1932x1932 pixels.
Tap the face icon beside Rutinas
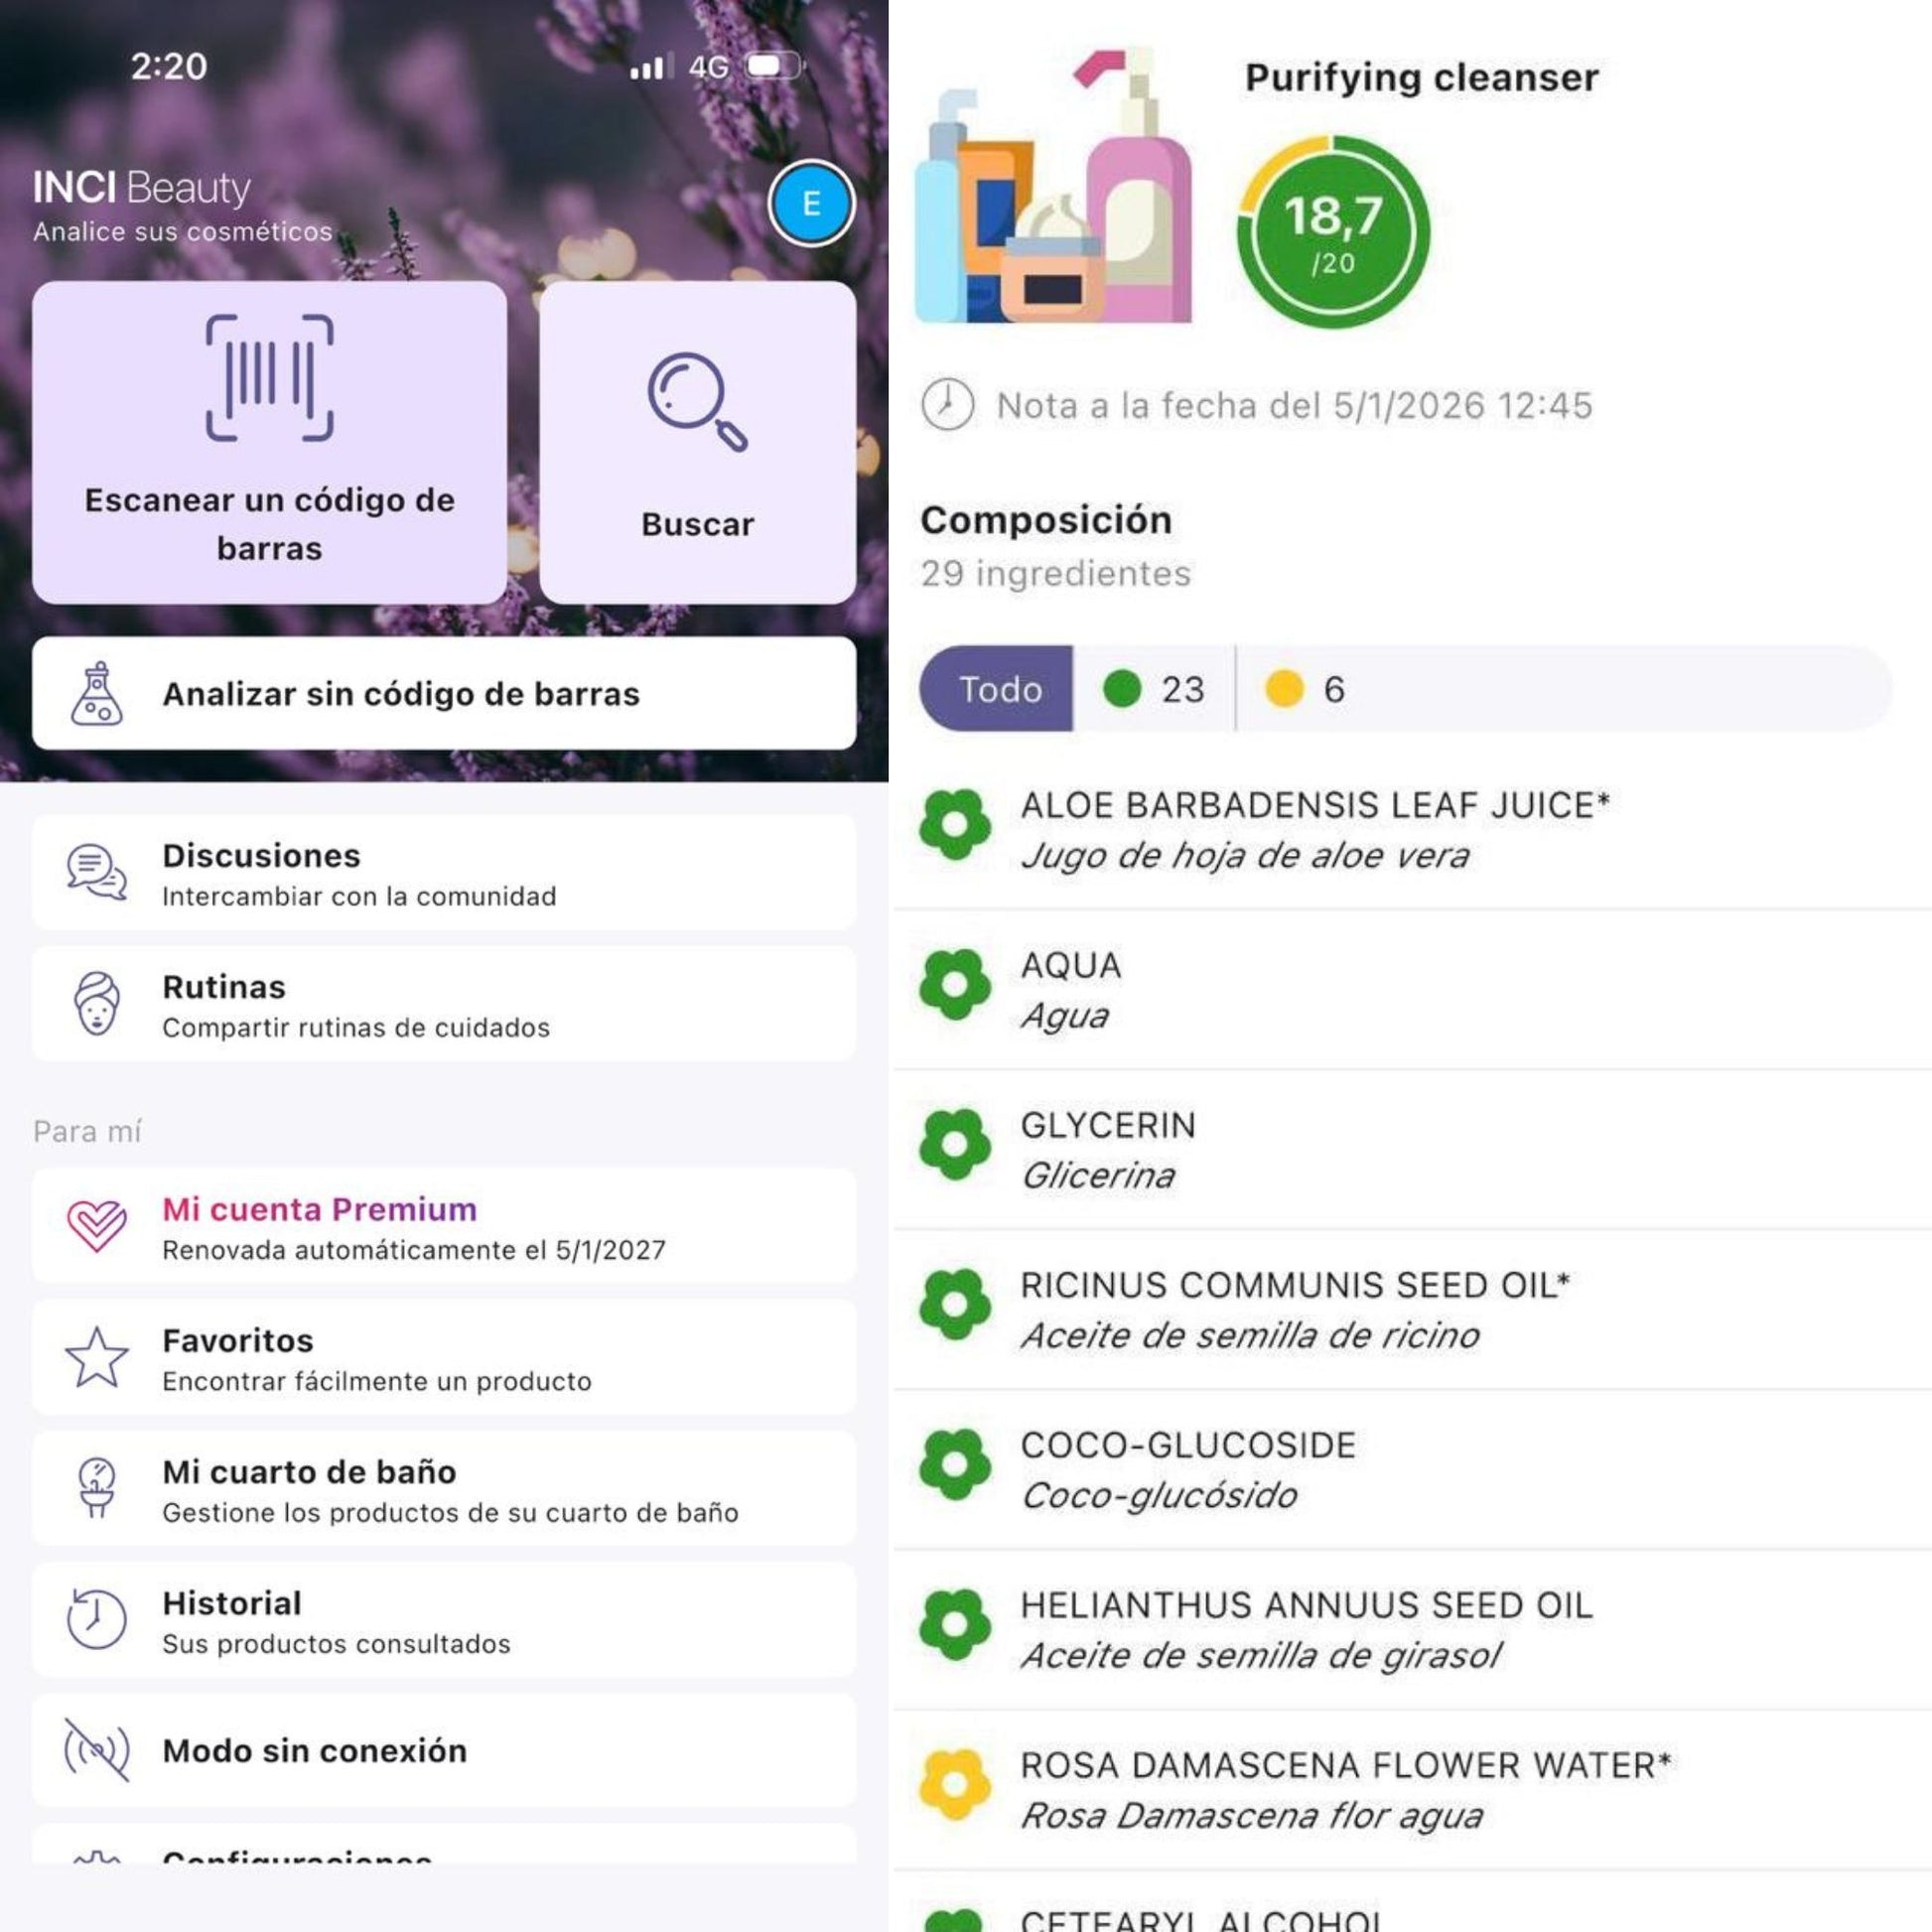click(97, 1003)
